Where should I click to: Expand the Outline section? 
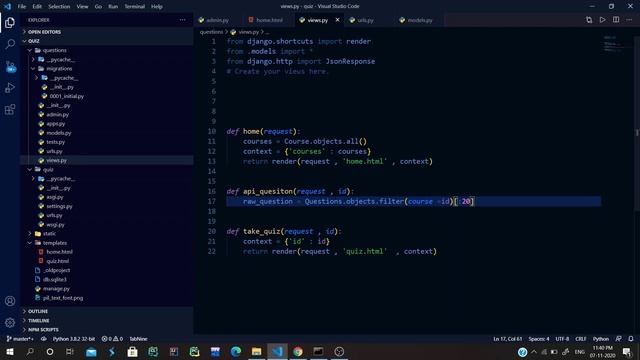click(x=107, y=311)
